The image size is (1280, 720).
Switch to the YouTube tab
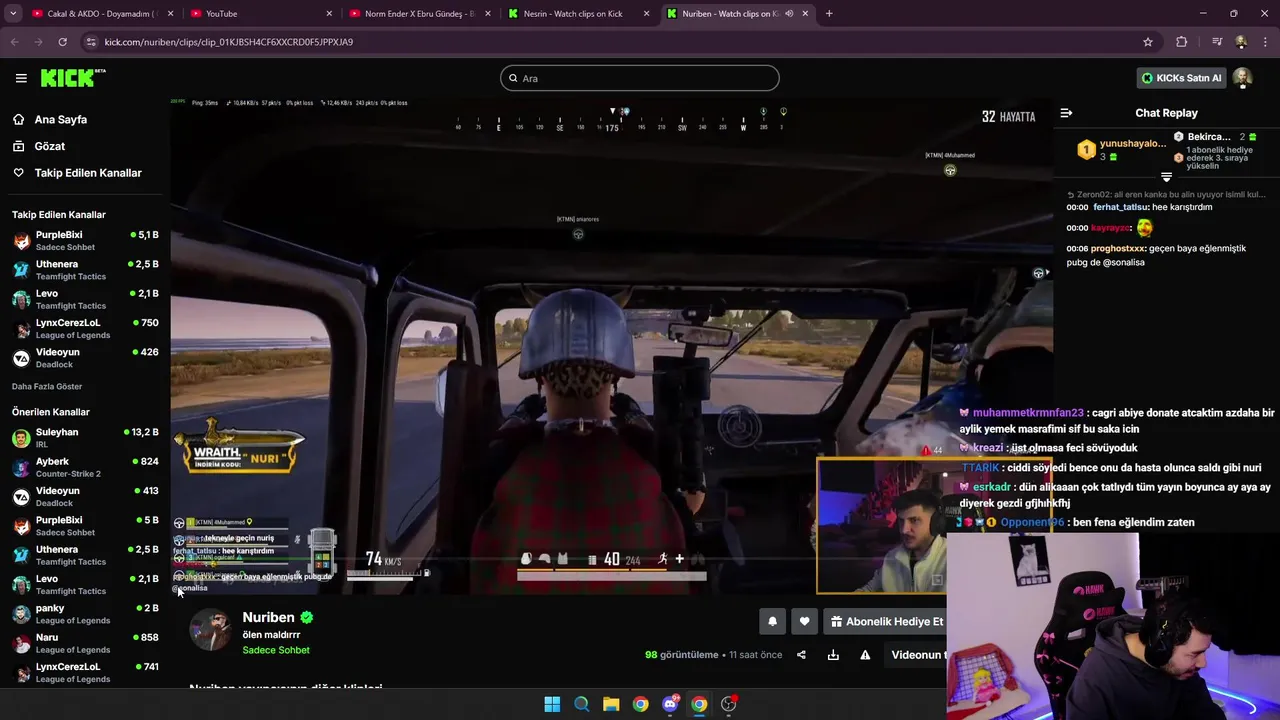[x=262, y=14]
